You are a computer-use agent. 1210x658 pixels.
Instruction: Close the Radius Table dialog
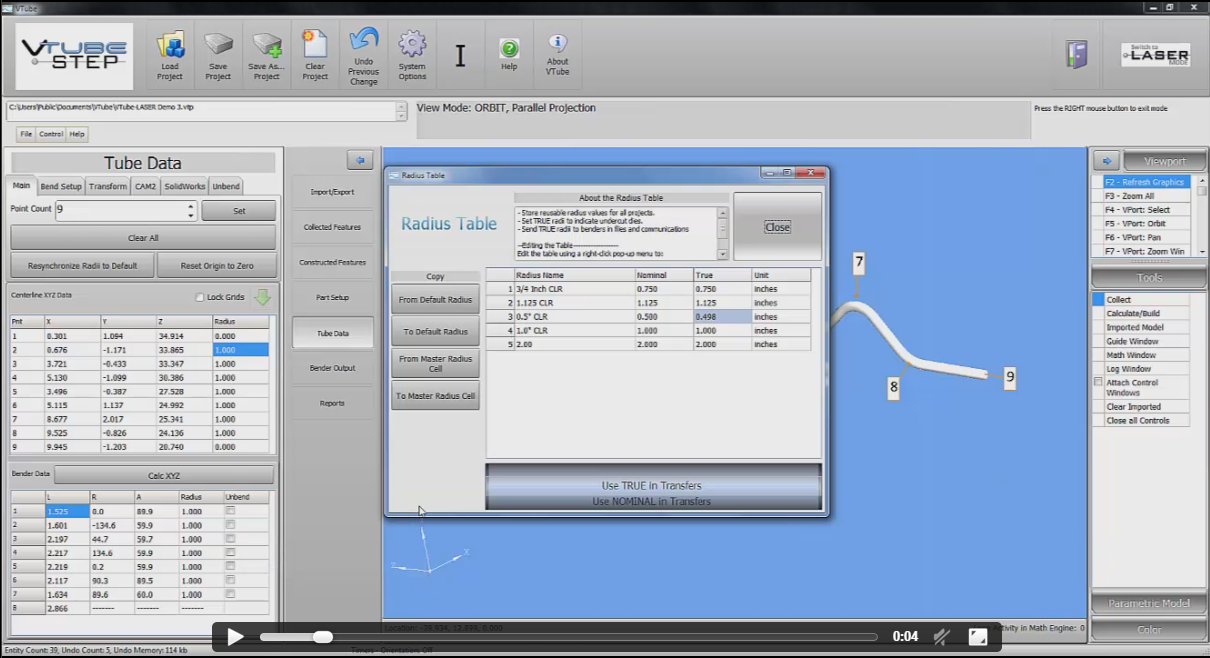(x=777, y=227)
